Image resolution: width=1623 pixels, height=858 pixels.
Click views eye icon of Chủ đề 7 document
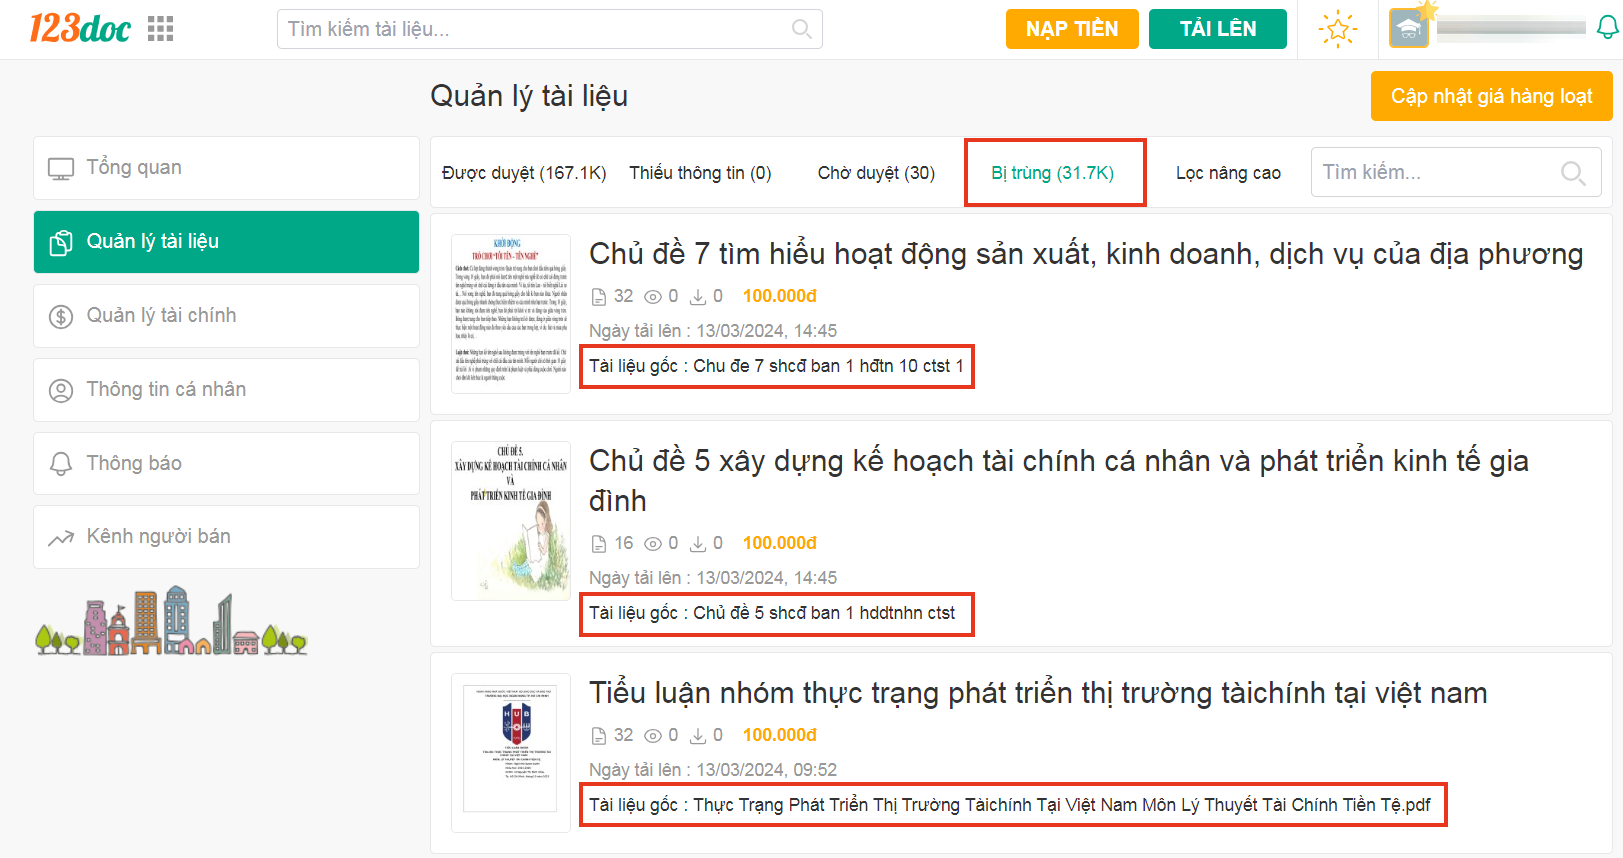click(x=653, y=297)
